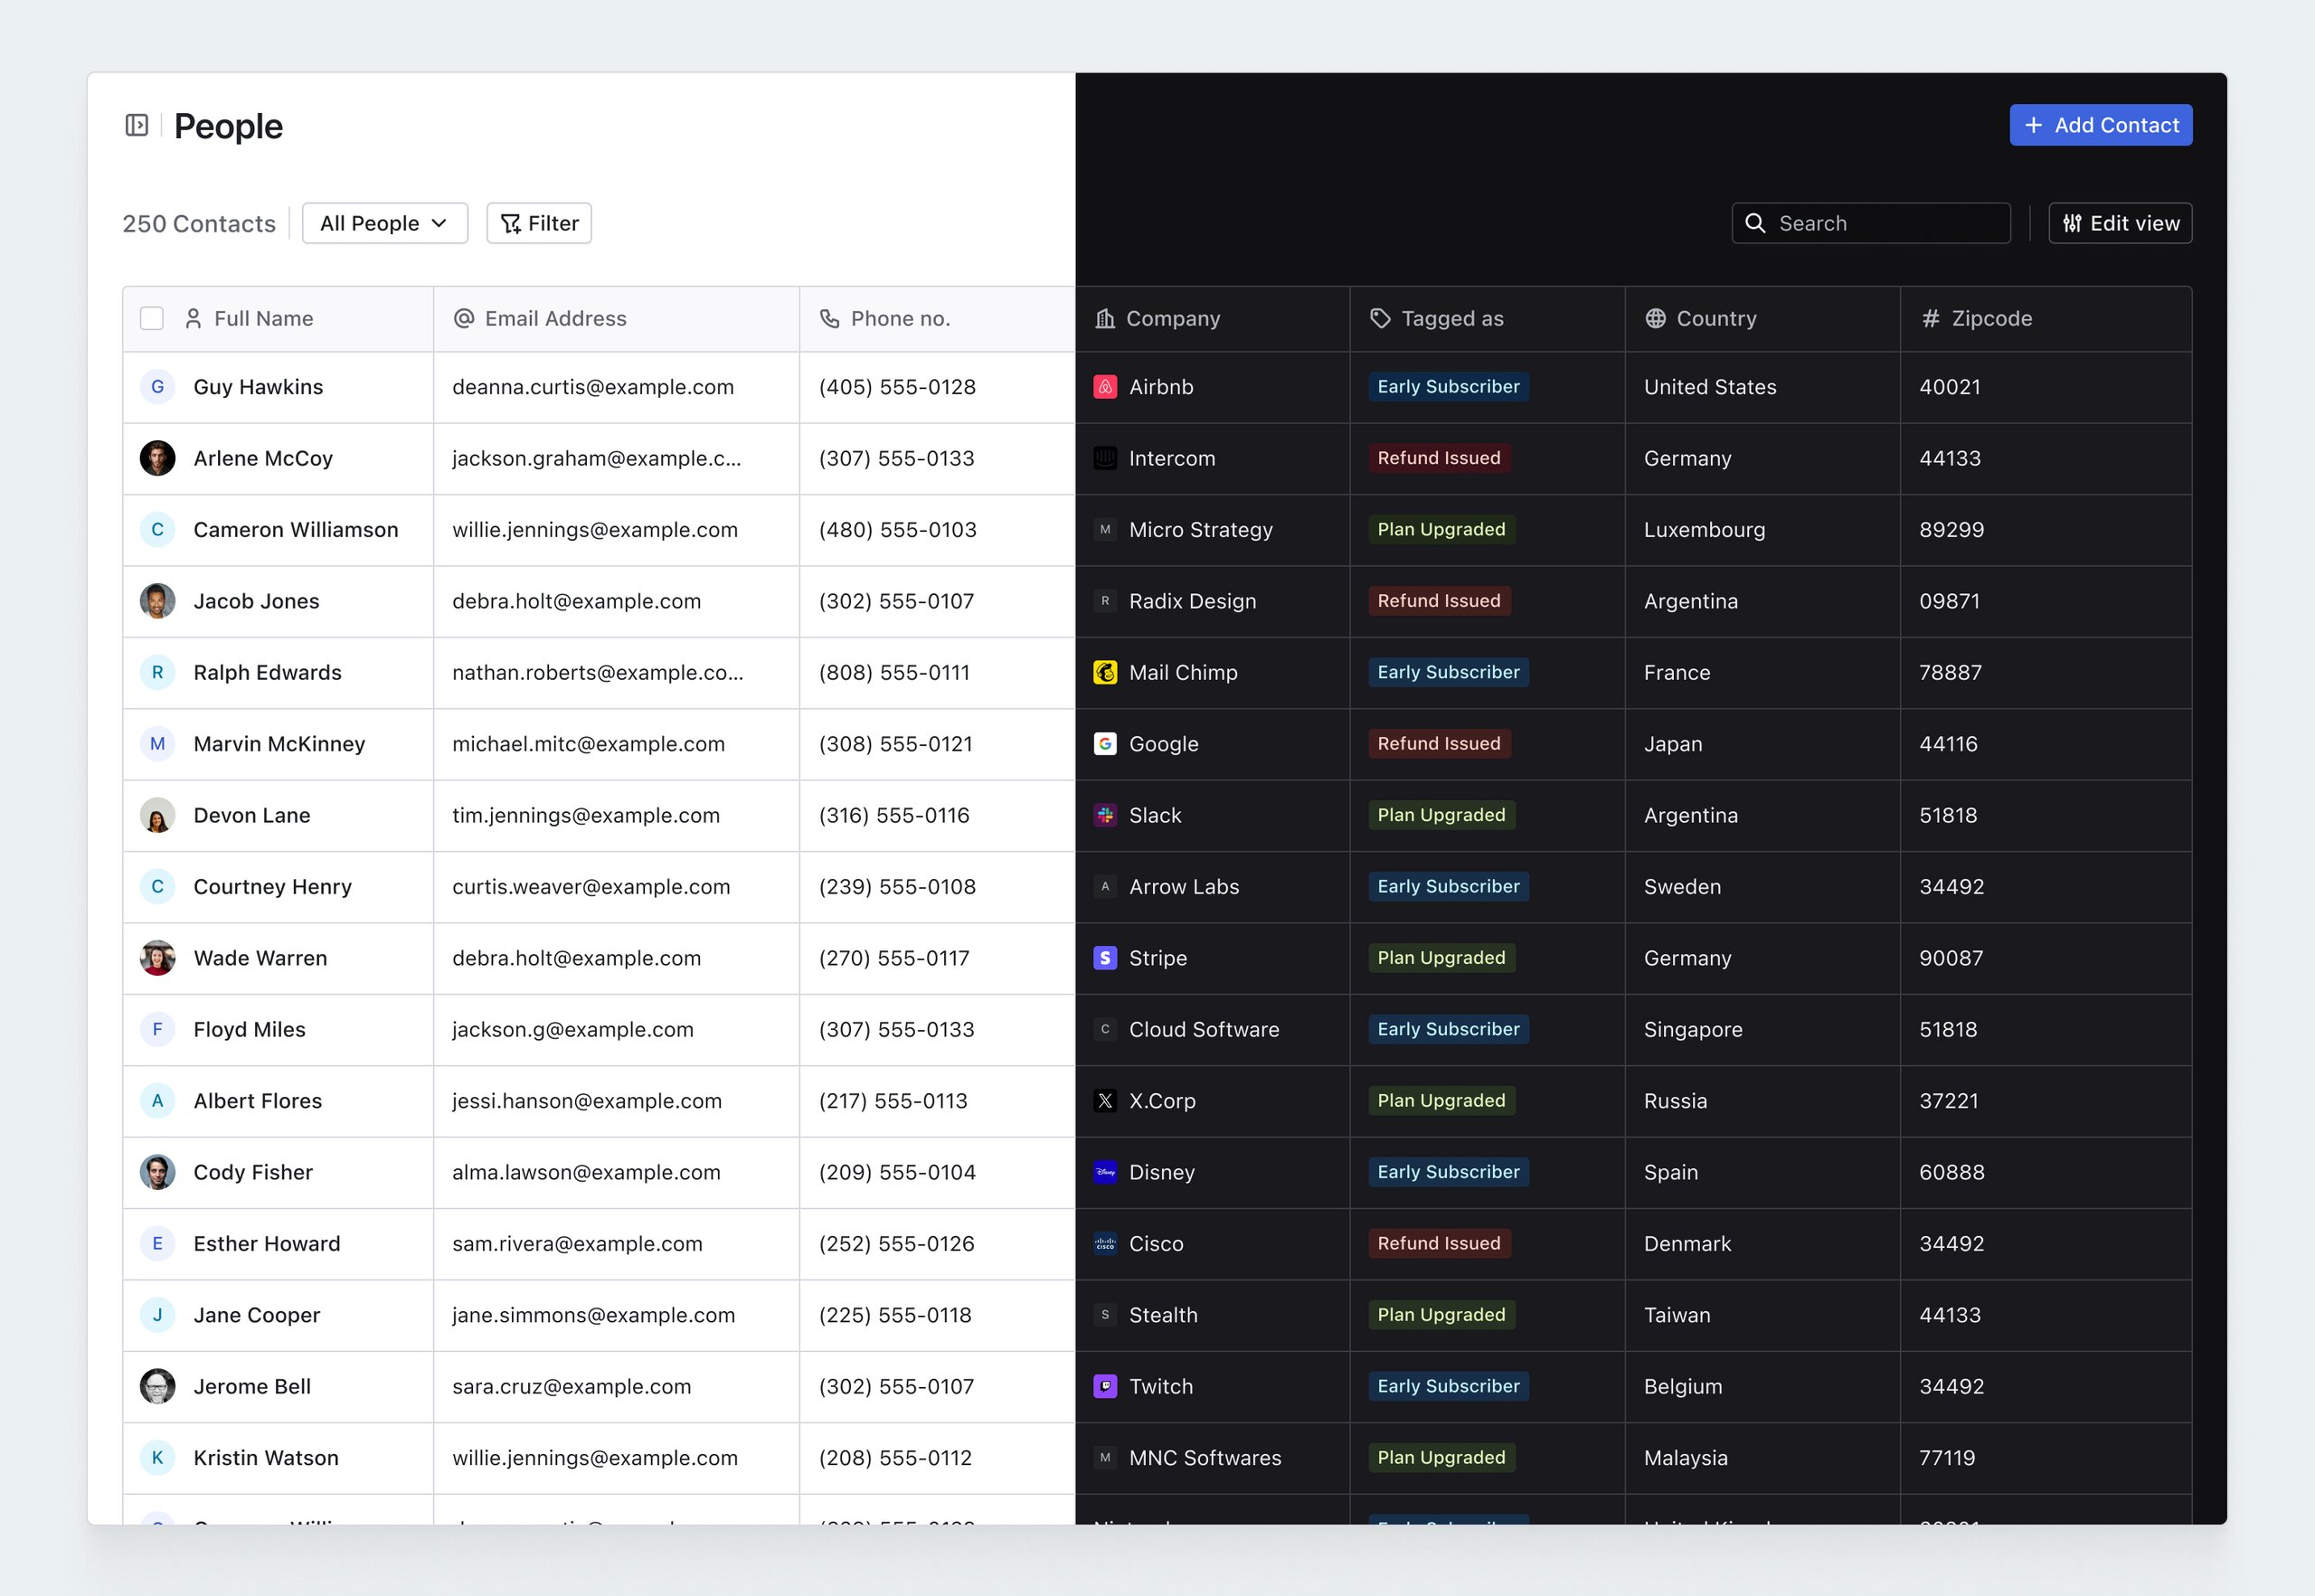Click the magnifier icon in the search box

(x=1756, y=223)
